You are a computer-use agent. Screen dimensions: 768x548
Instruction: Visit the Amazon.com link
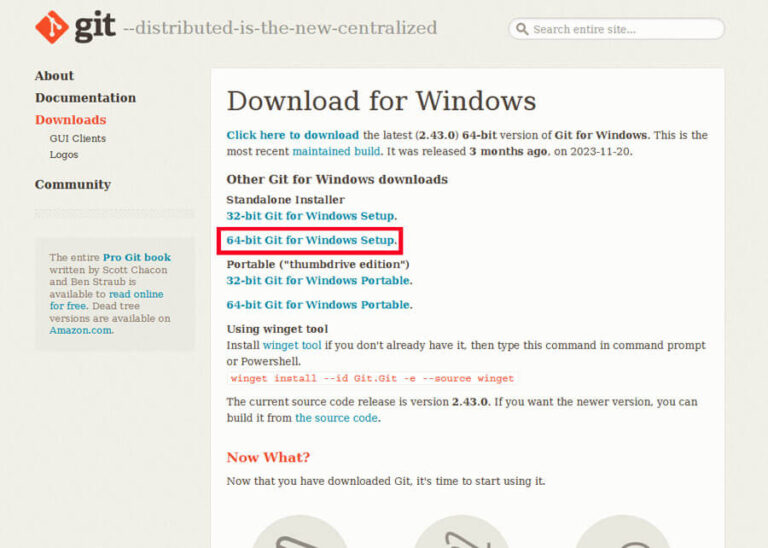[81, 330]
